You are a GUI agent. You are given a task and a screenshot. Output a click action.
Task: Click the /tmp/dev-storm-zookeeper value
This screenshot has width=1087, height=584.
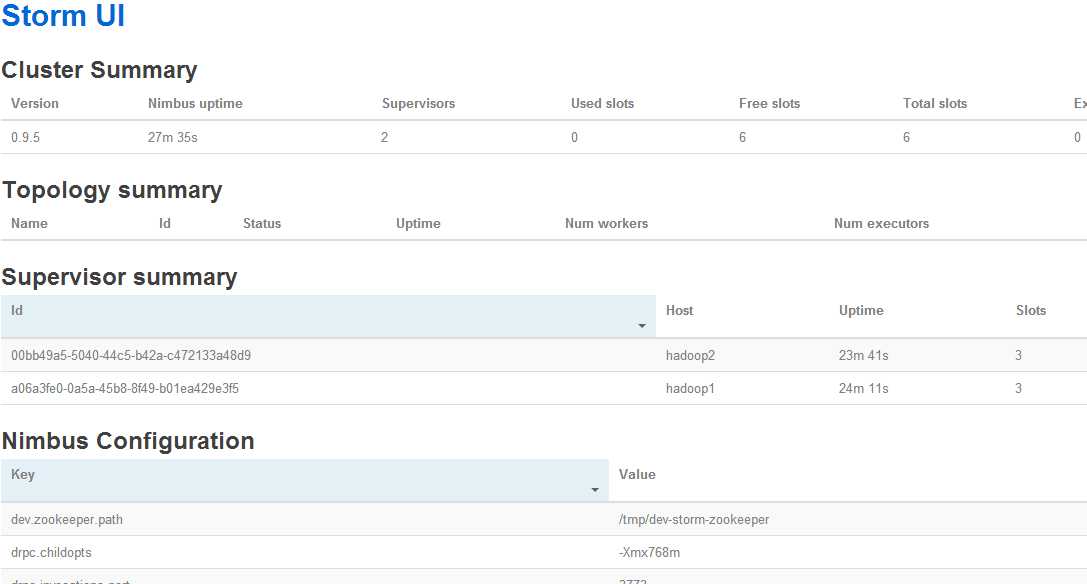pos(694,519)
